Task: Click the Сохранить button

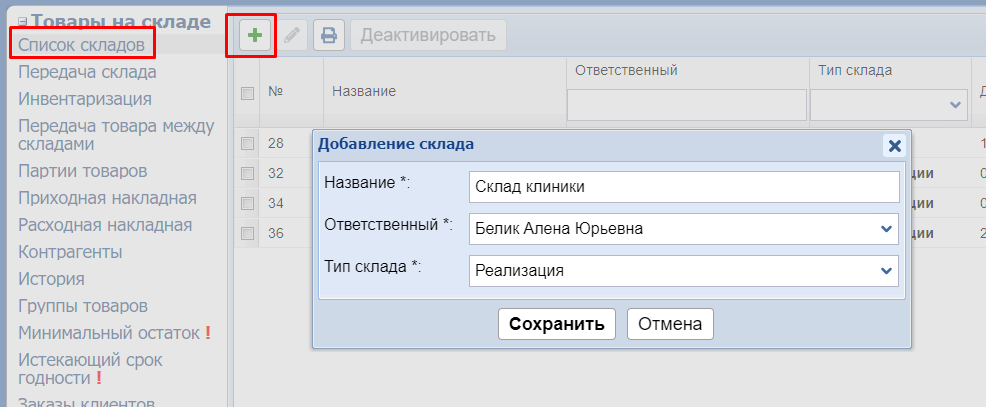Action: [x=556, y=324]
